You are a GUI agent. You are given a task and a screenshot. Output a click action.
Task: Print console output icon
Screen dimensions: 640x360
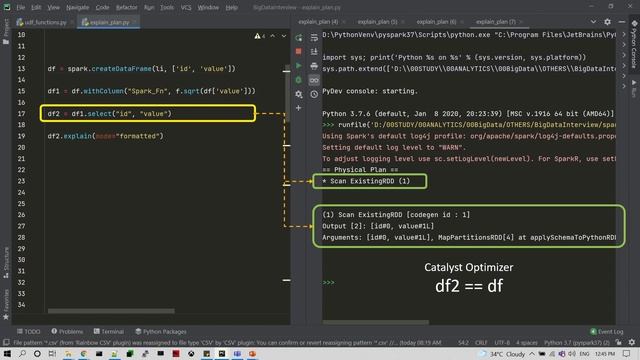click(314, 66)
